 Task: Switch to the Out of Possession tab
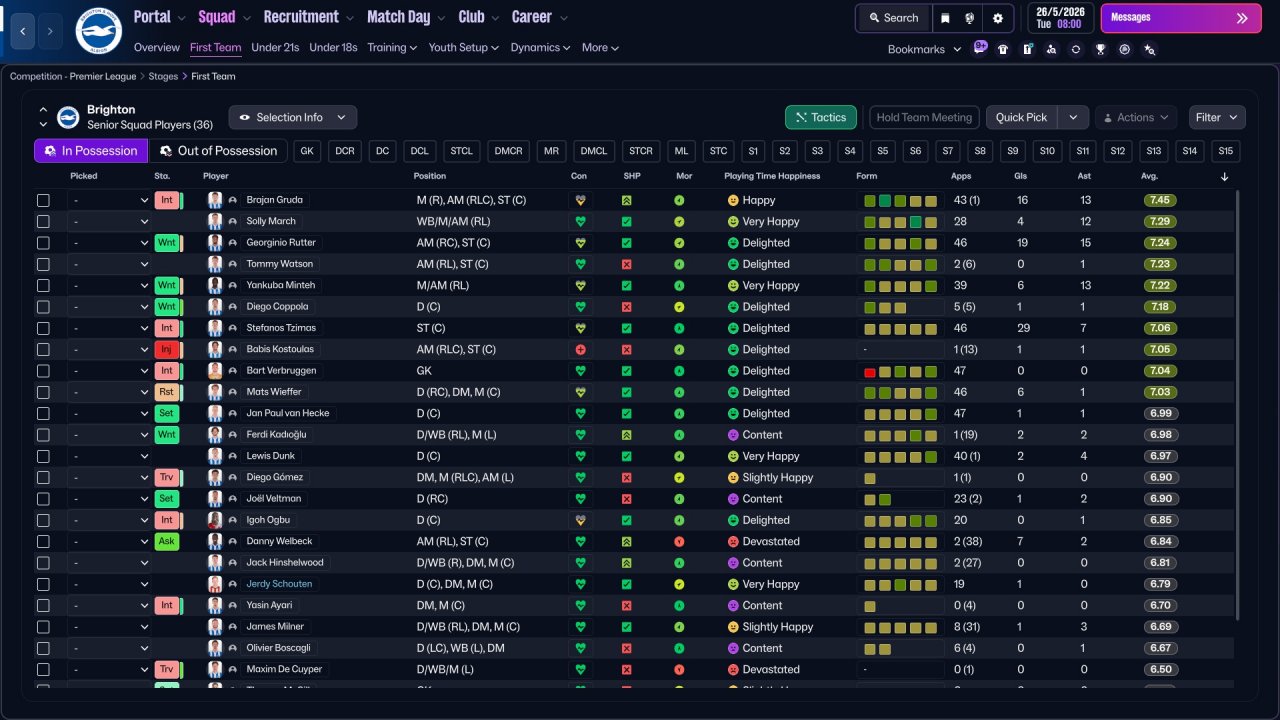(x=218, y=151)
